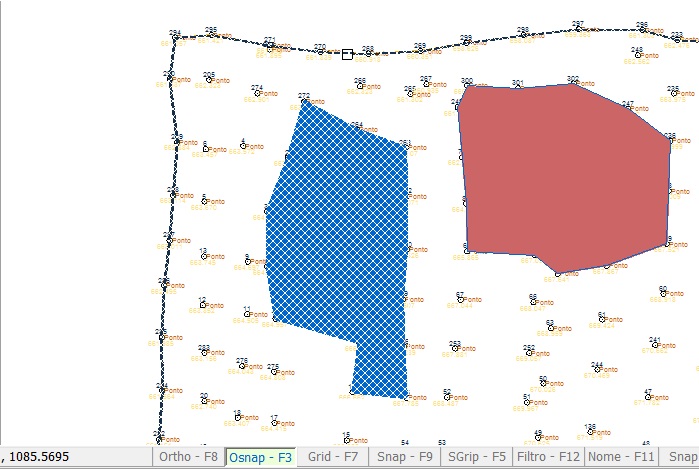Select point 236 on red polygon's right vertex
Image resolution: width=699 pixels, height=469 pixels.
pos(669,140)
